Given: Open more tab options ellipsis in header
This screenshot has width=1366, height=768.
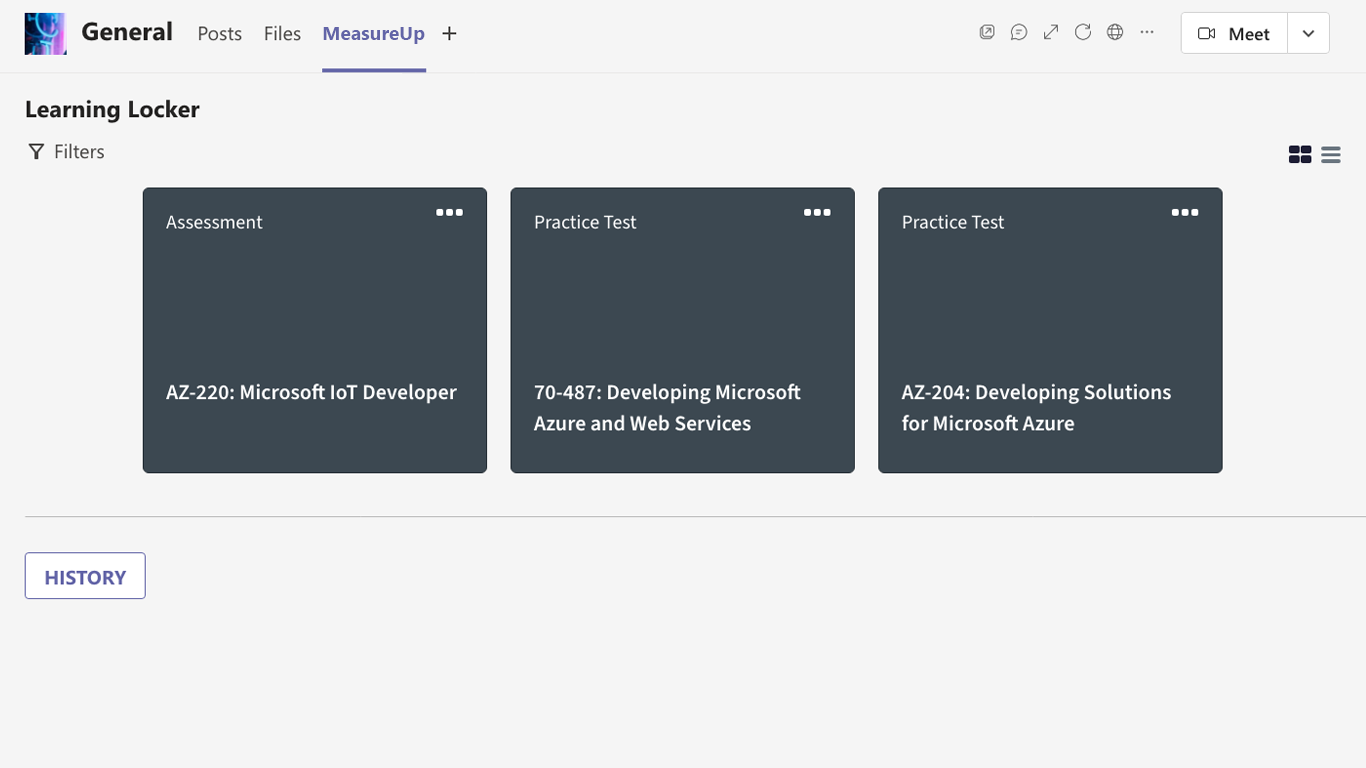Looking at the screenshot, I should tap(1147, 32).
